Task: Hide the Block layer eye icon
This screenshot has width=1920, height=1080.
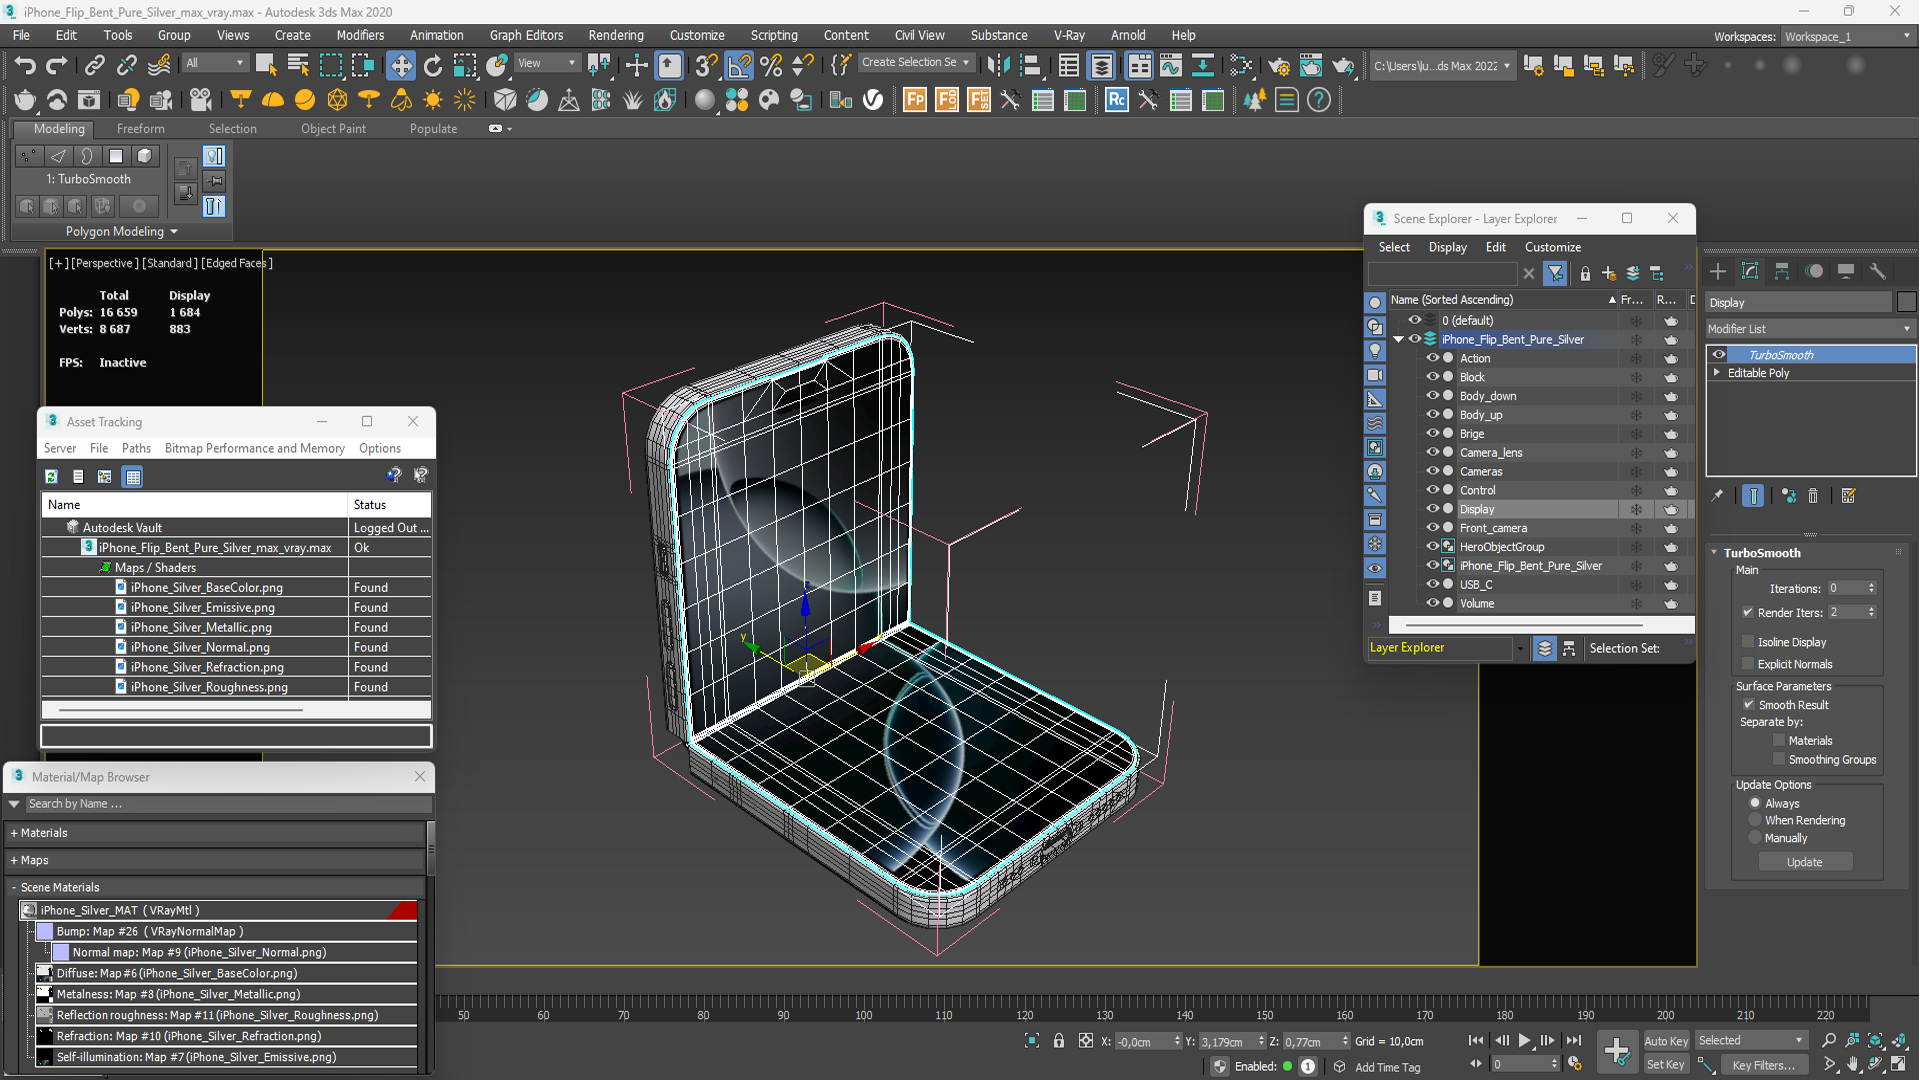Action: click(1432, 377)
